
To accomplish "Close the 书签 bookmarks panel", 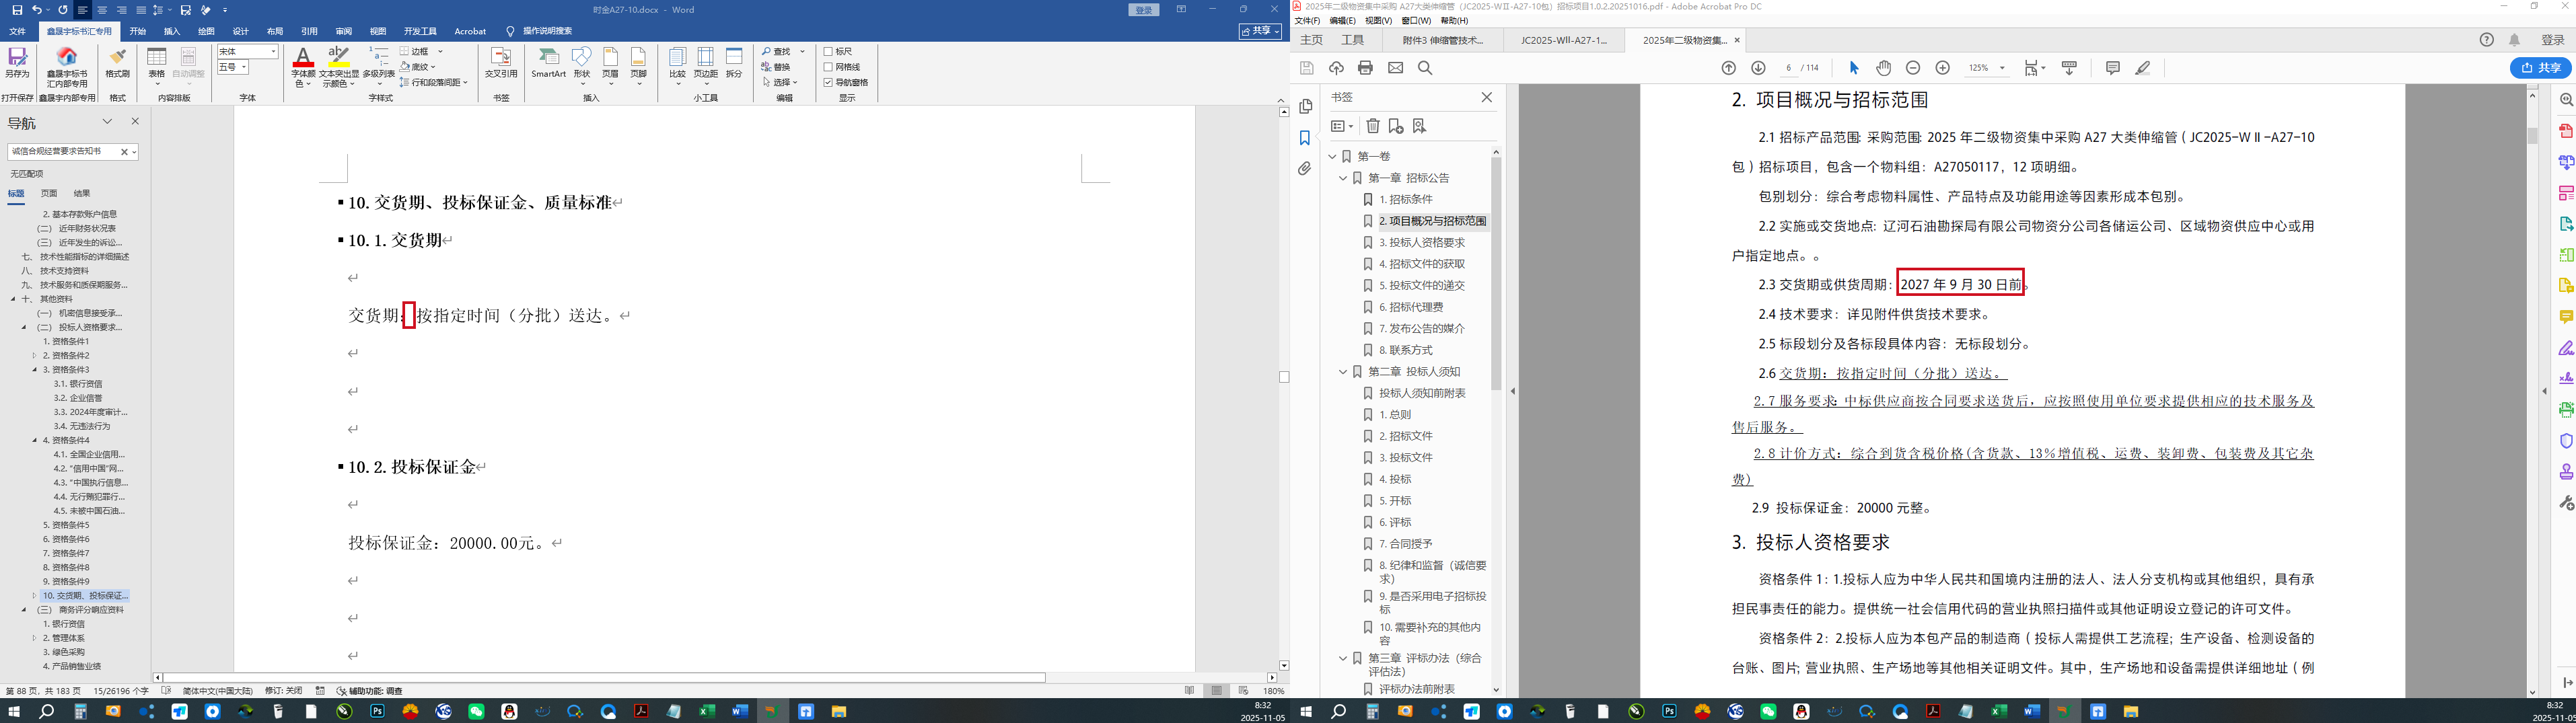I will [x=1487, y=97].
